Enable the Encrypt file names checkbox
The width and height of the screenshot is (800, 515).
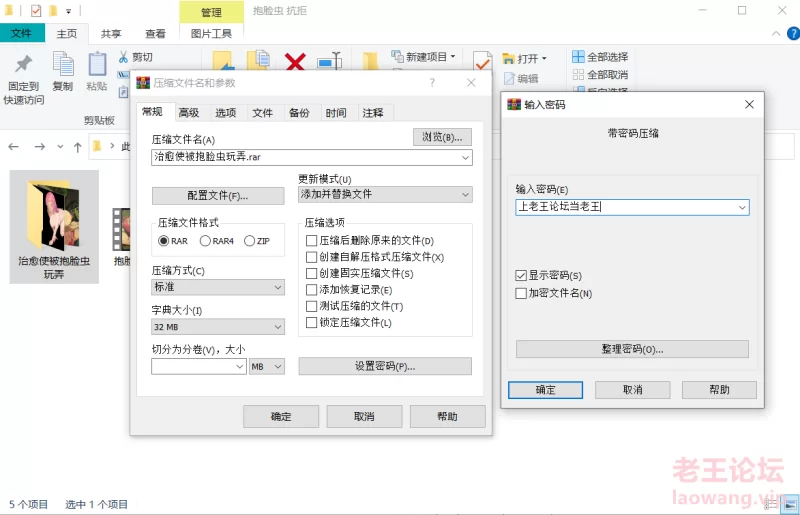tap(521, 293)
